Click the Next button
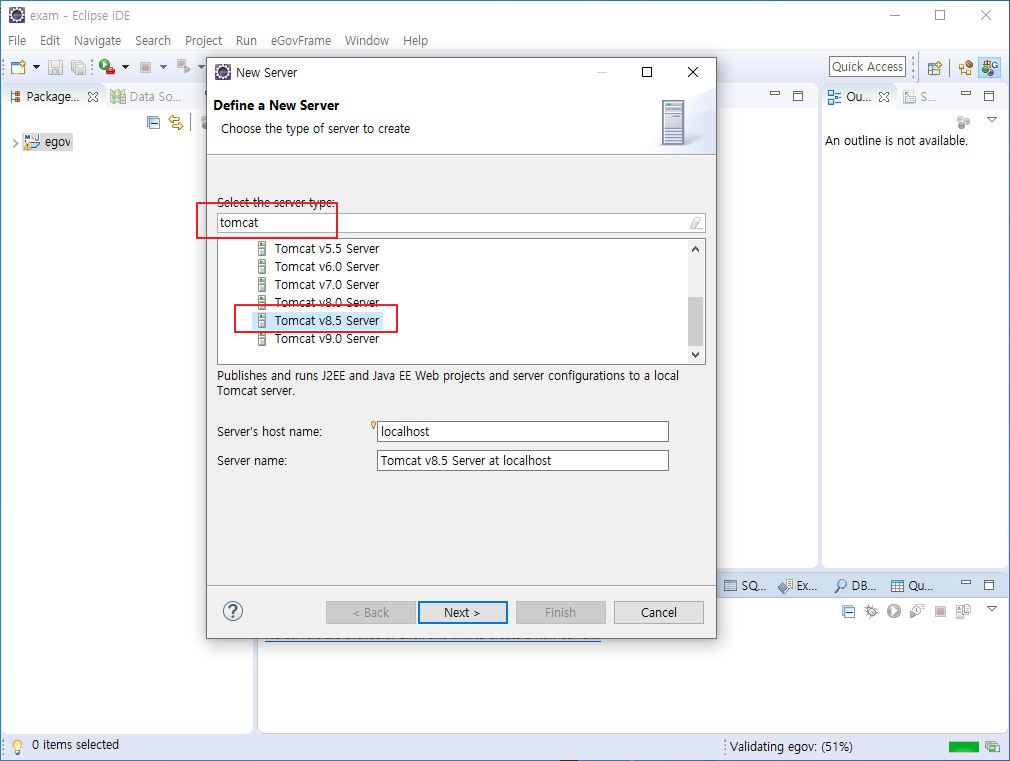 (x=462, y=612)
